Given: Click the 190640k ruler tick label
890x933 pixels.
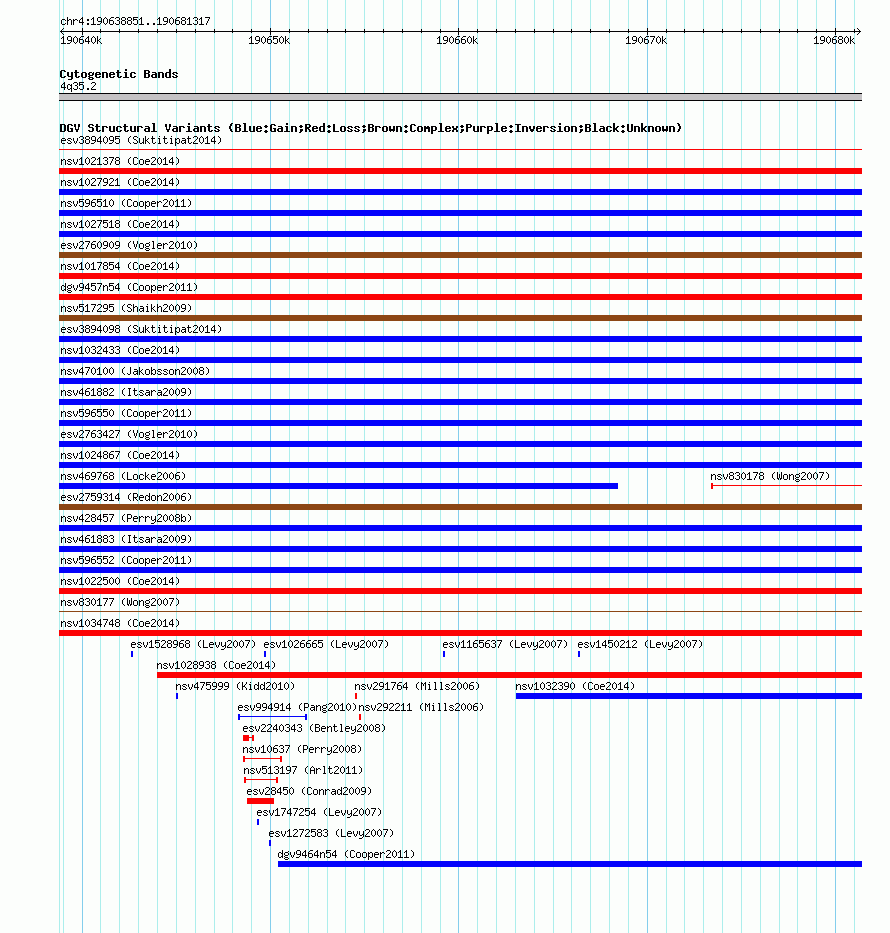Looking at the screenshot, I should pos(81,40).
